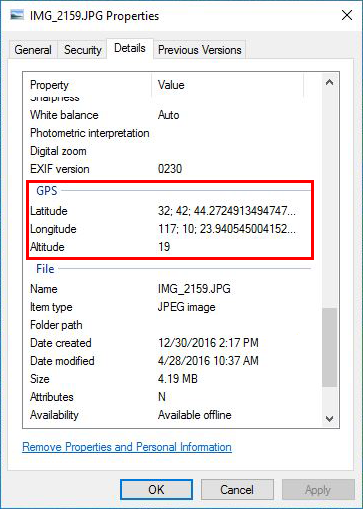The height and width of the screenshot is (509, 363).
Task: Click the Apply button
Action: tap(318, 490)
